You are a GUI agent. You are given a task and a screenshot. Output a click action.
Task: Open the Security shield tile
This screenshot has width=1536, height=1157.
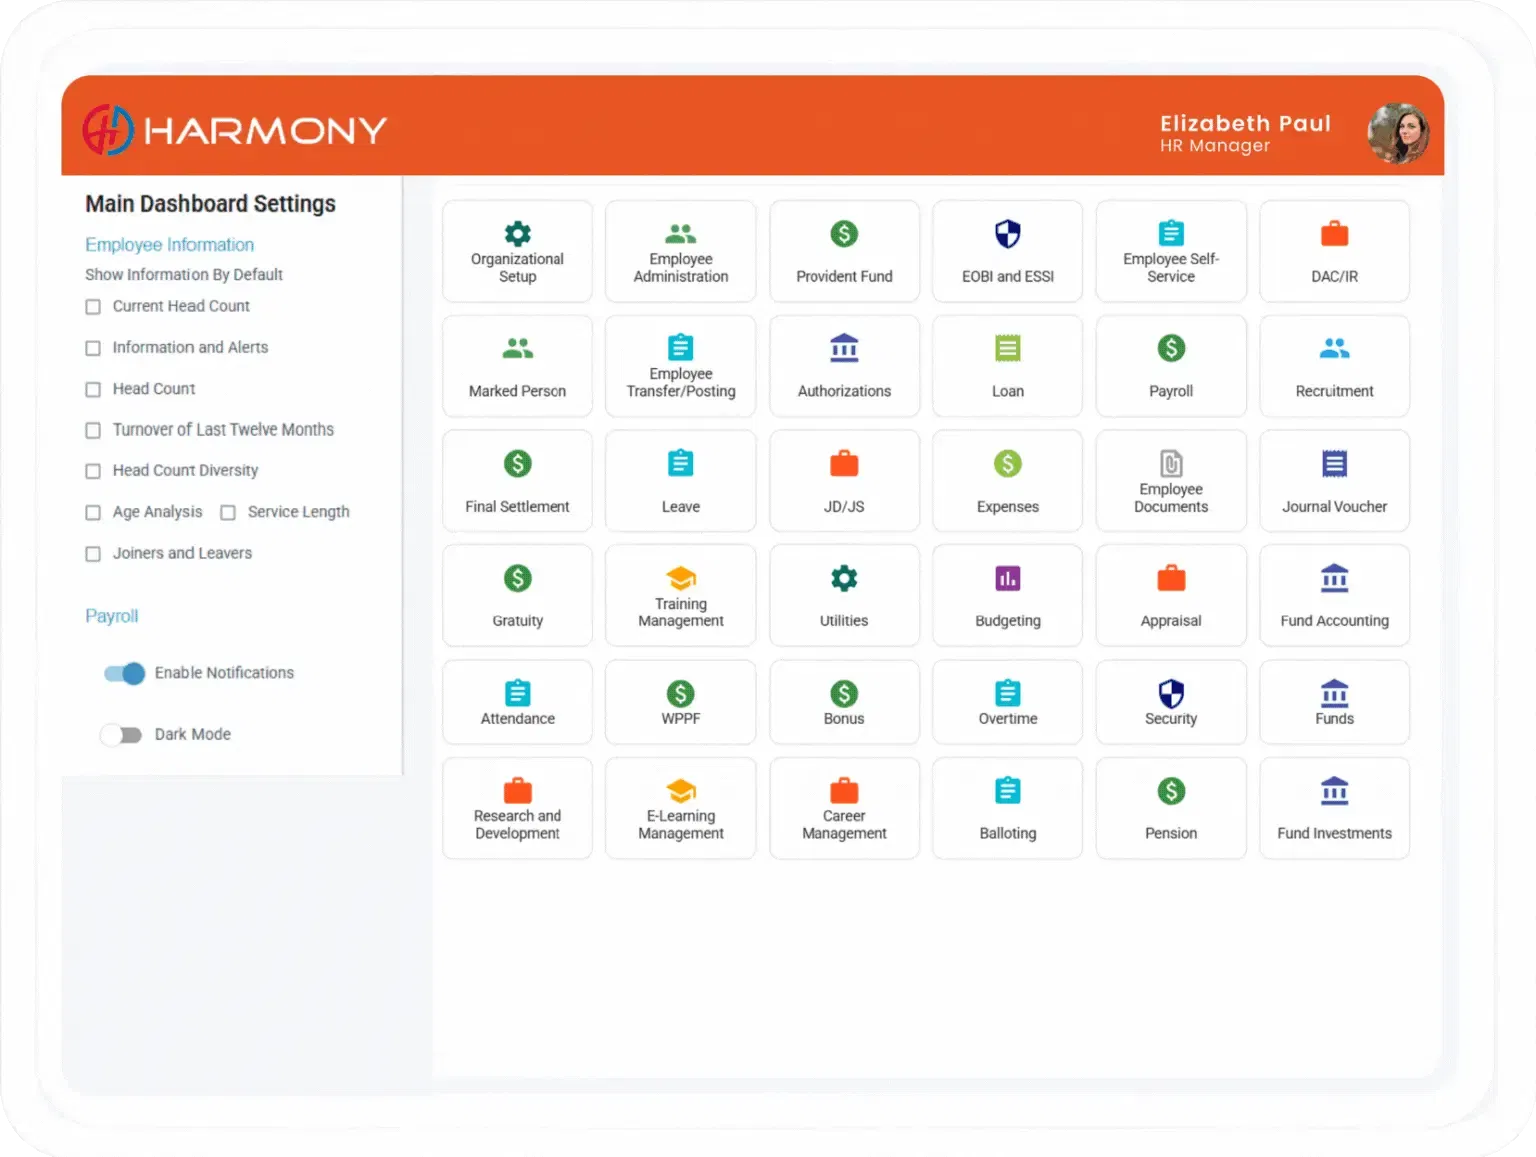1171,702
